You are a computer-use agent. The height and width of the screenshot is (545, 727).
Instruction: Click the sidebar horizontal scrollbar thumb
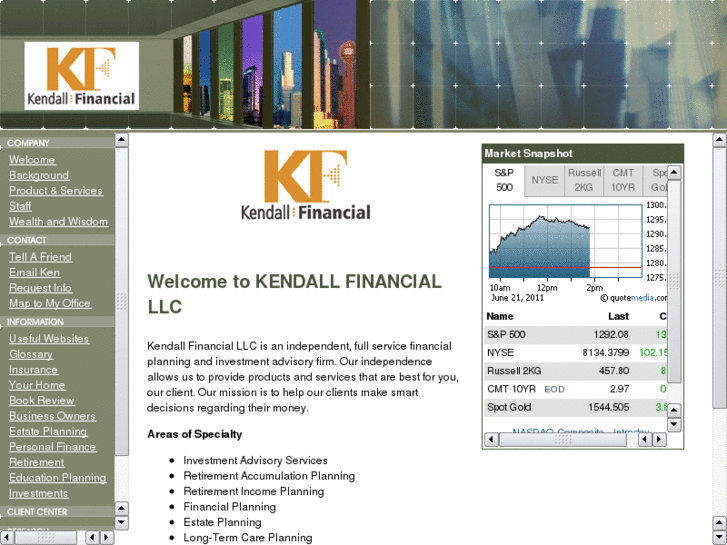coord(45,538)
